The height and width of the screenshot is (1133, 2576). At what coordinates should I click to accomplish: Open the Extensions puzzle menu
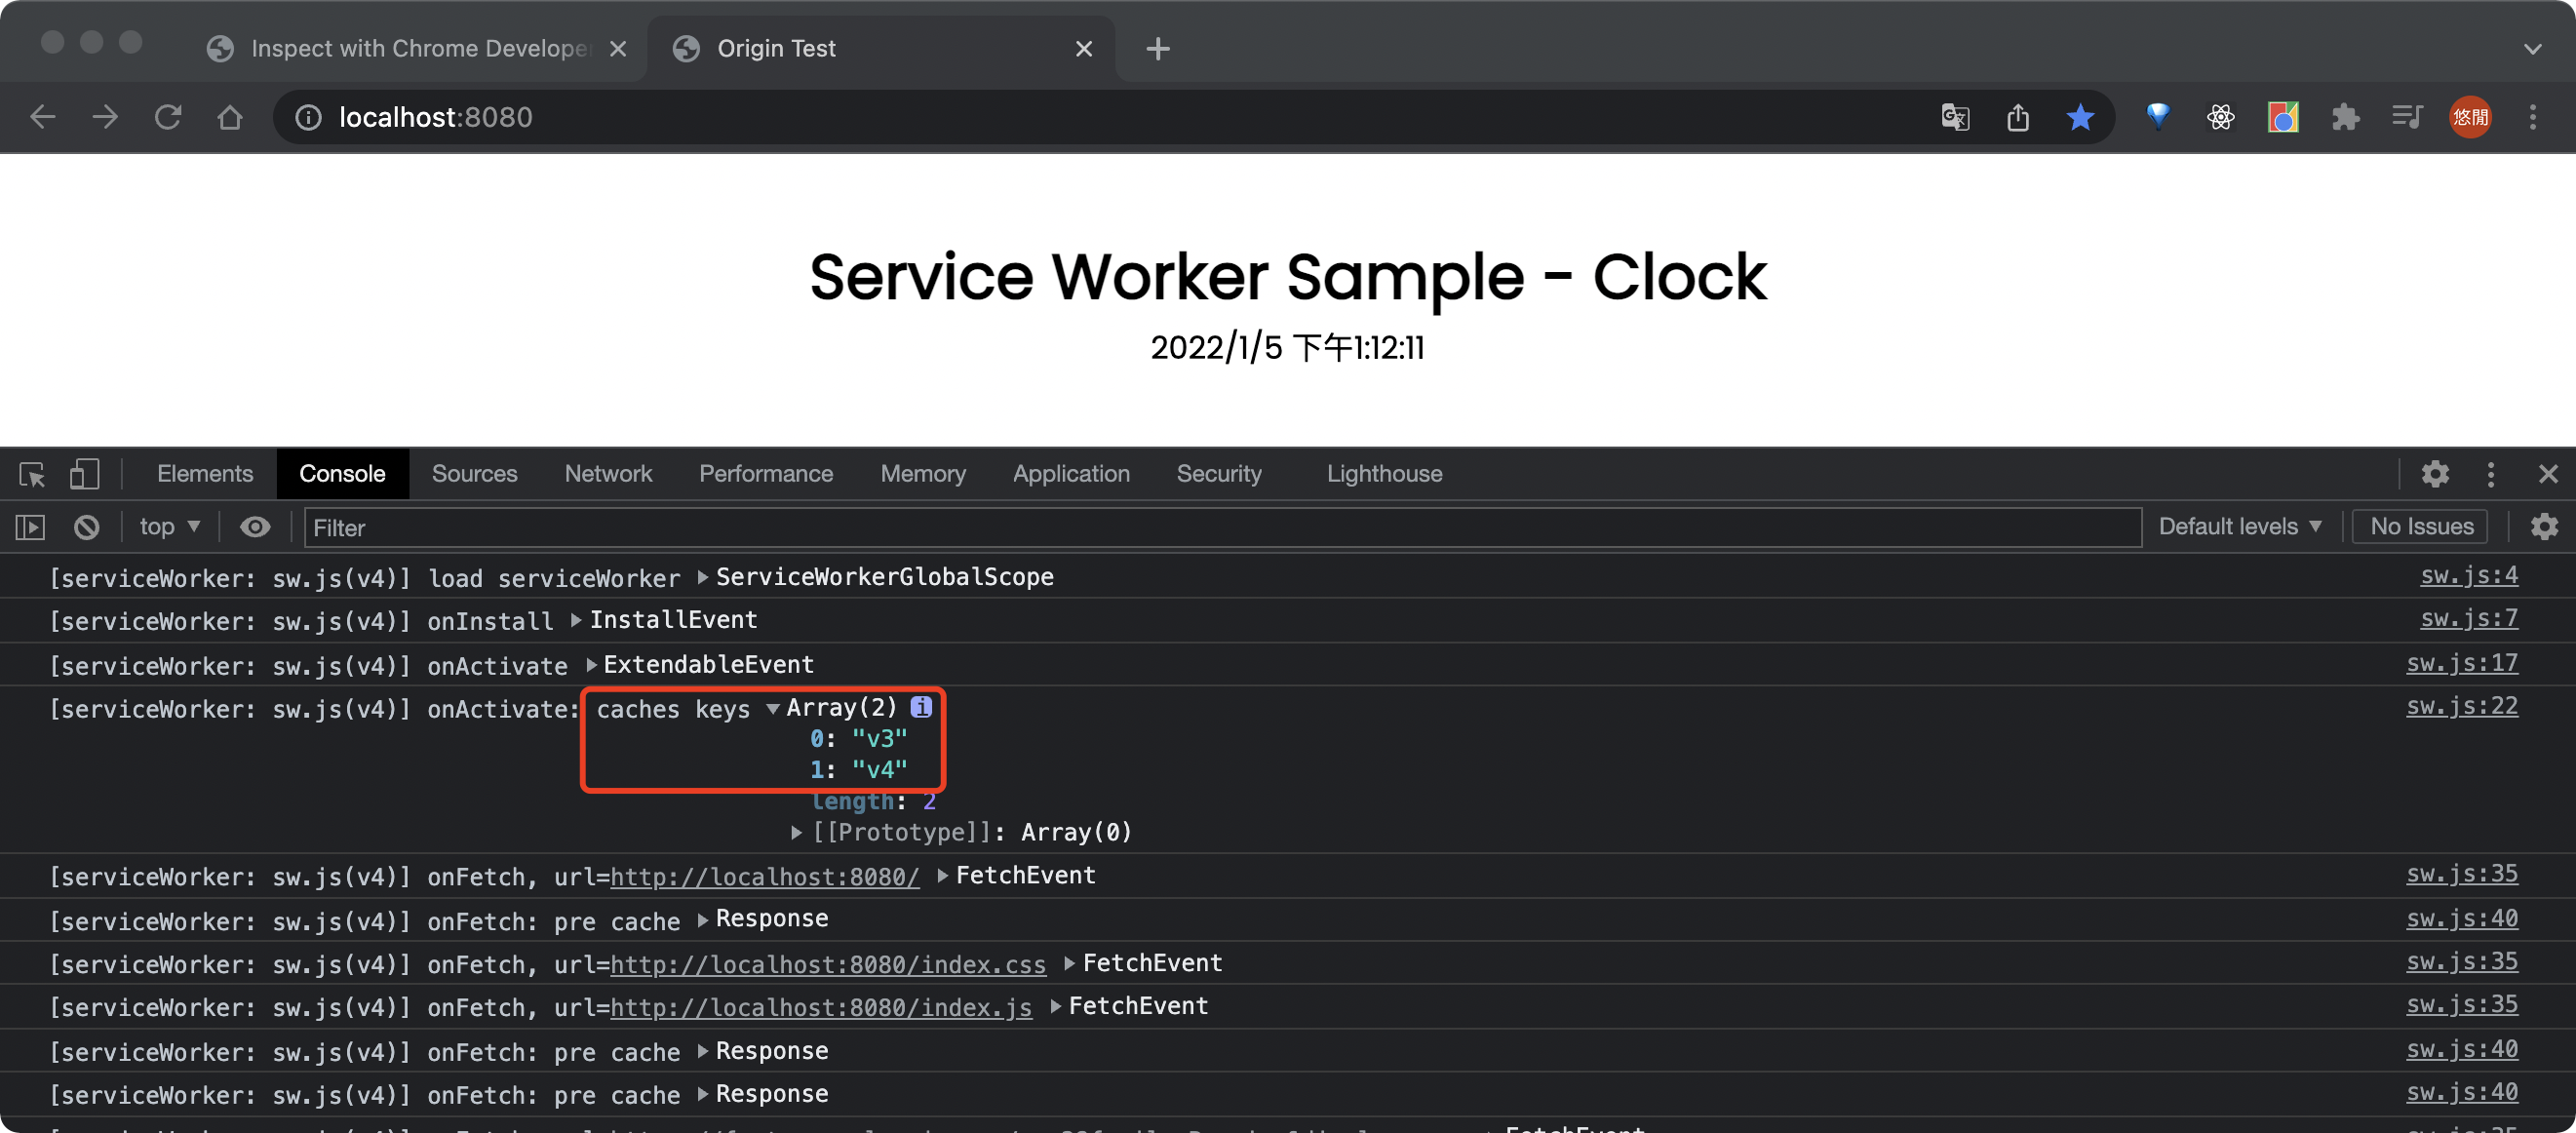2345,117
